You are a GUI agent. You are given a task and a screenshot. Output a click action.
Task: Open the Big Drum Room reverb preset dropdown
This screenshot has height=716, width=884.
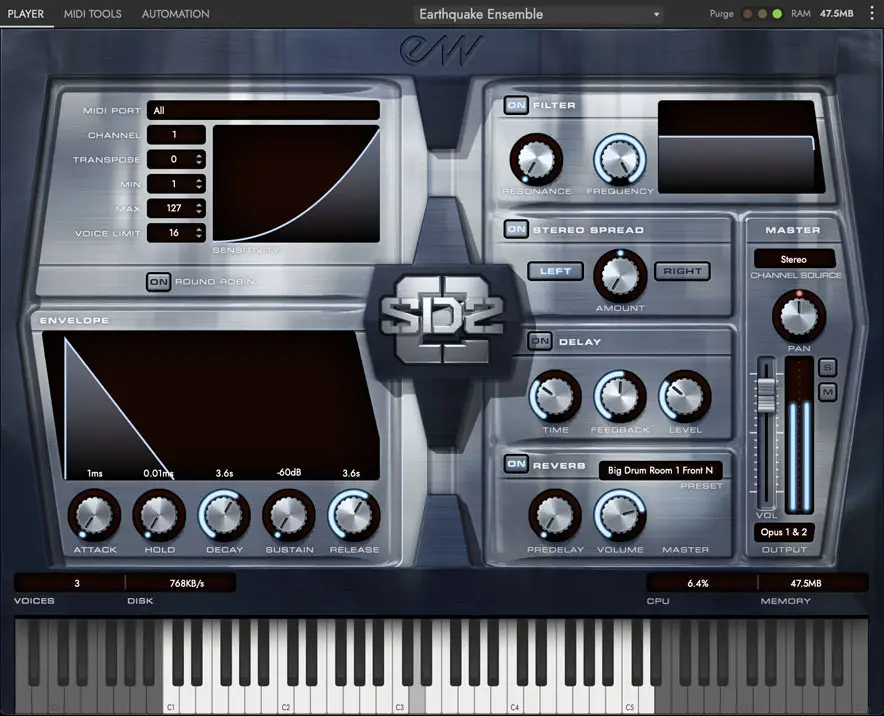pyautogui.click(x=660, y=470)
